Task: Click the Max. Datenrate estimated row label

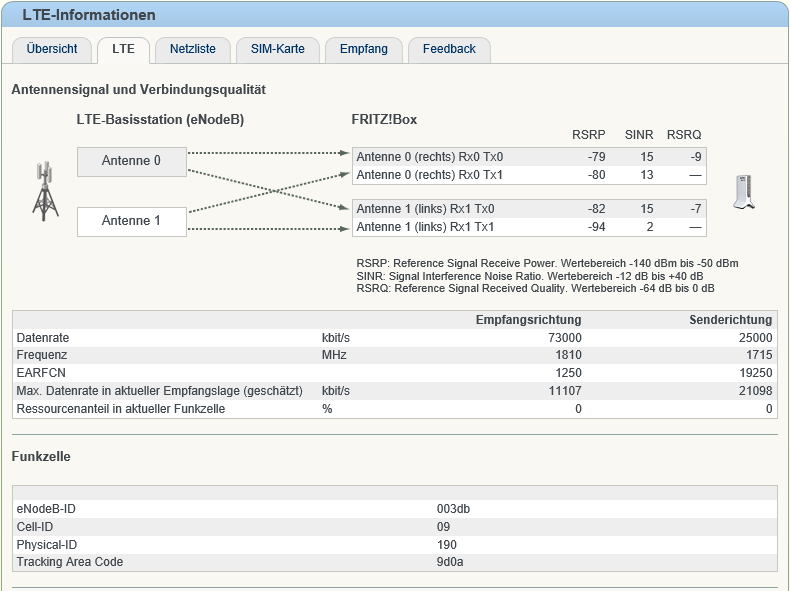Action: 159,391
